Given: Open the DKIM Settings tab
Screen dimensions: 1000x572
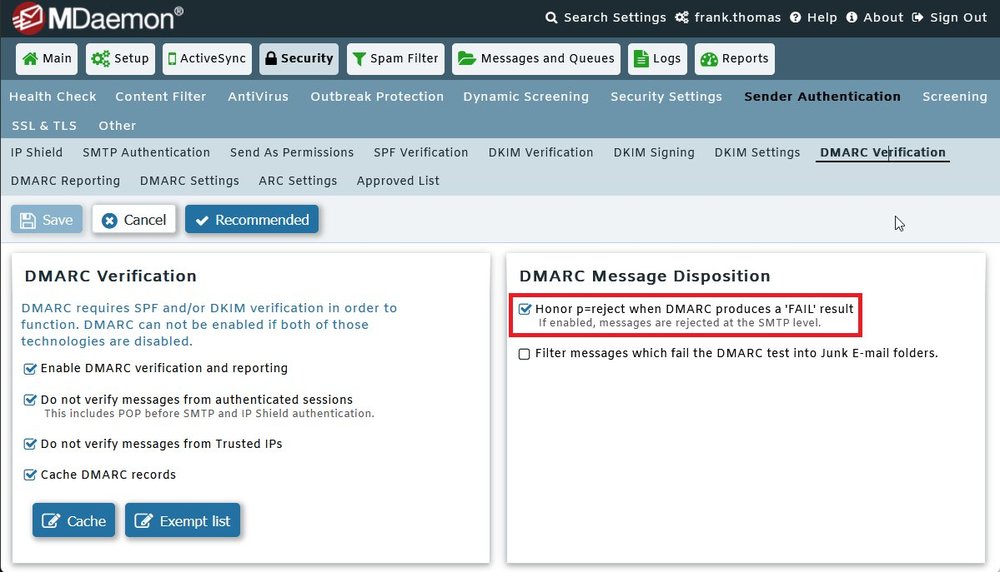Looking at the screenshot, I should tap(757, 152).
